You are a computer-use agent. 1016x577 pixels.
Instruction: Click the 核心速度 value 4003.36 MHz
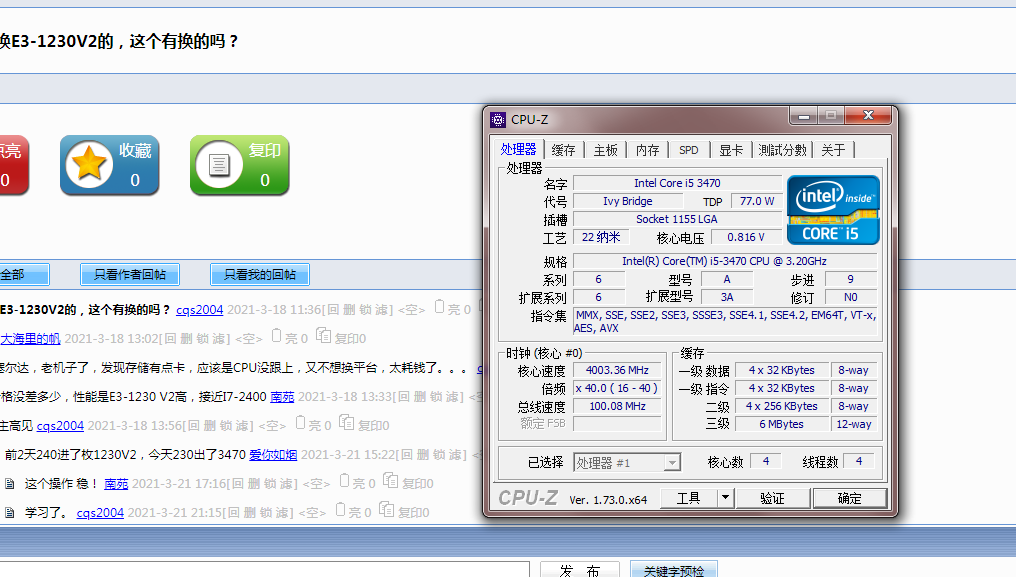(617, 370)
